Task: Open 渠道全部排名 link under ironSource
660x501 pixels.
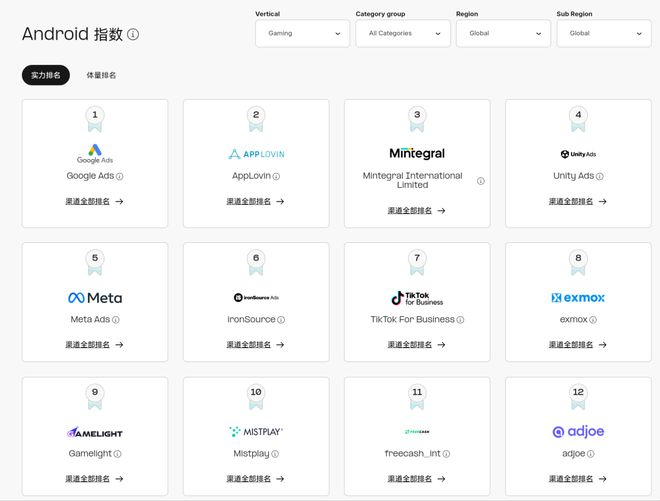Action: pos(256,345)
